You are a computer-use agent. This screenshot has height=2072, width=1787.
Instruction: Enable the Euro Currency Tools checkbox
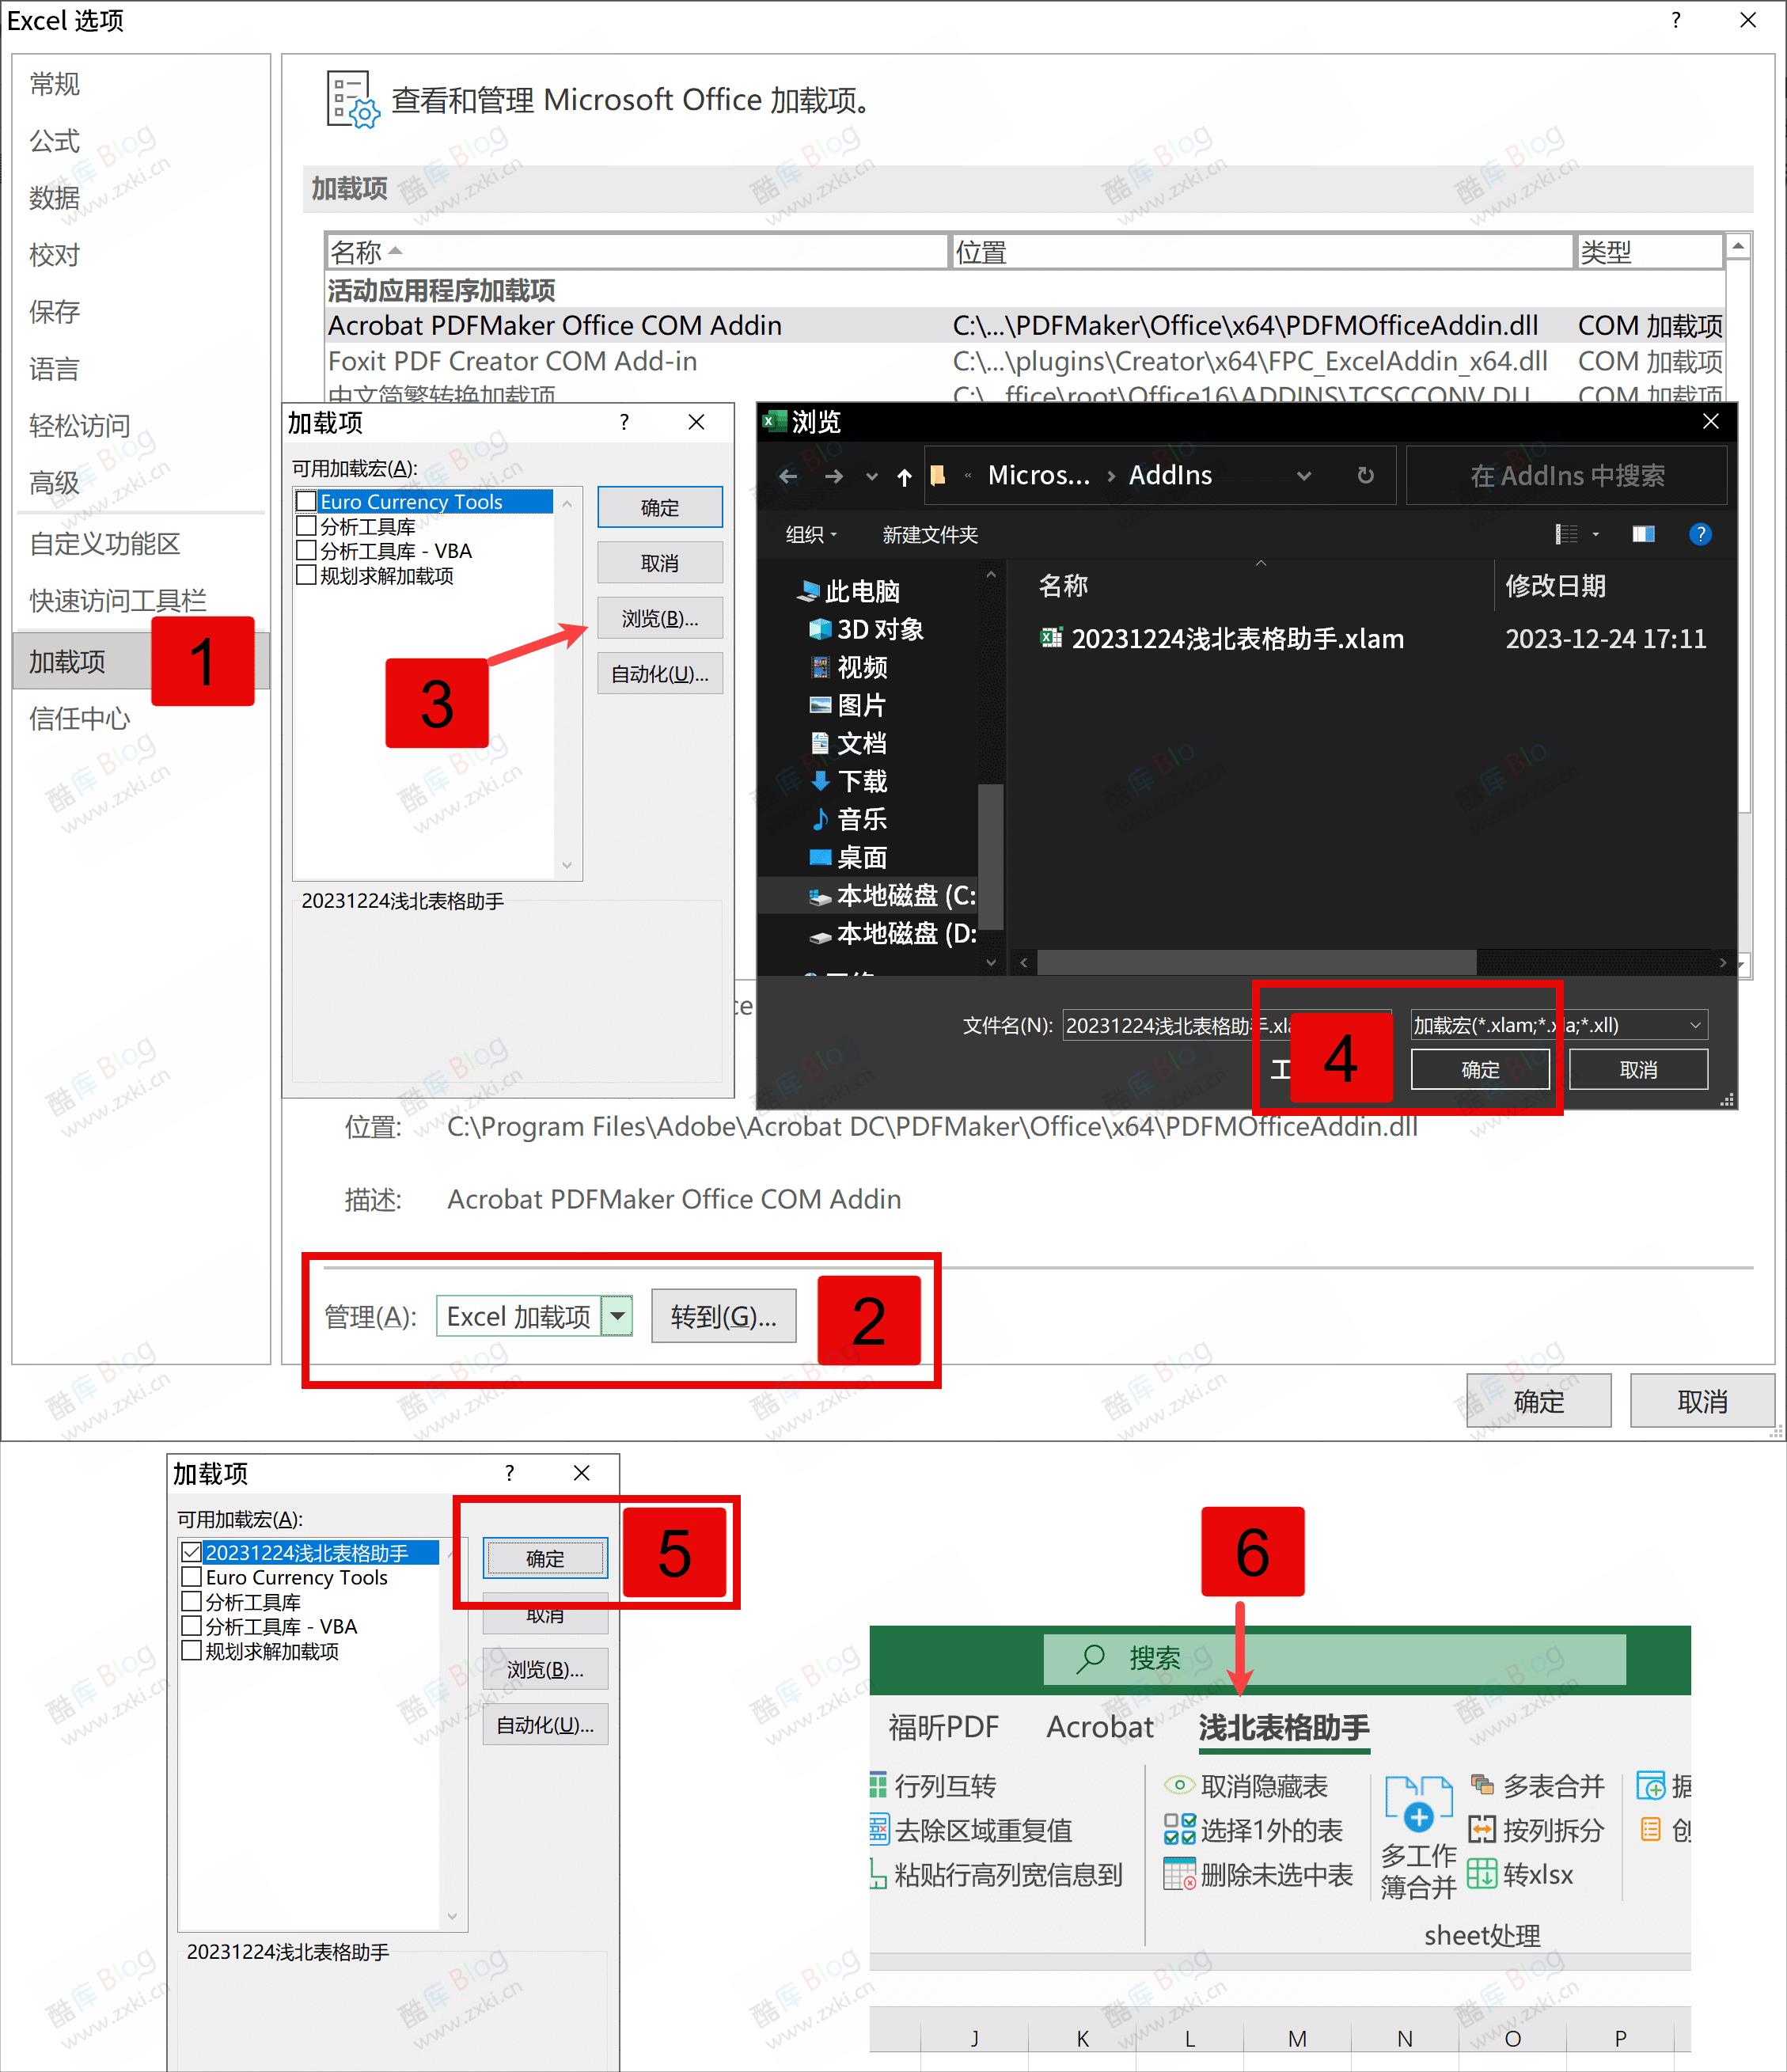306,501
